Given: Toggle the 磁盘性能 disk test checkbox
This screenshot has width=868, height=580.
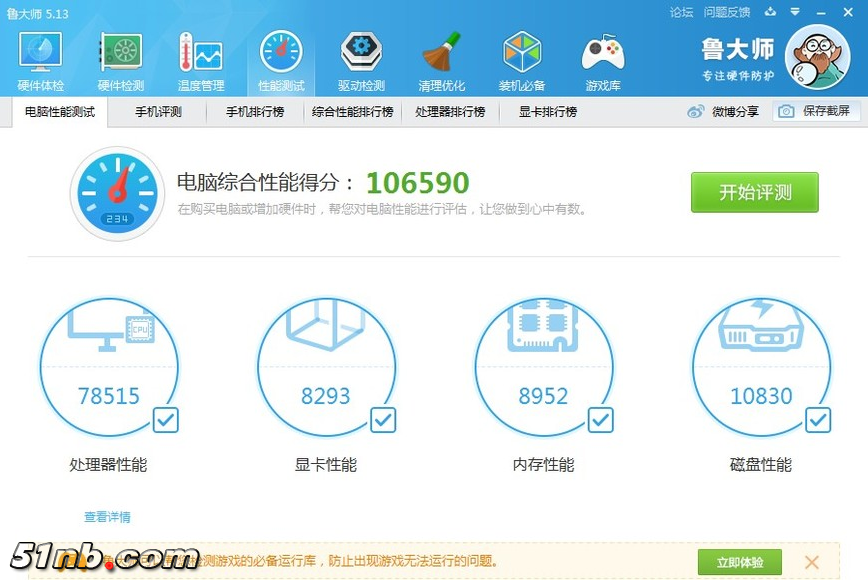Looking at the screenshot, I should click(818, 420).
